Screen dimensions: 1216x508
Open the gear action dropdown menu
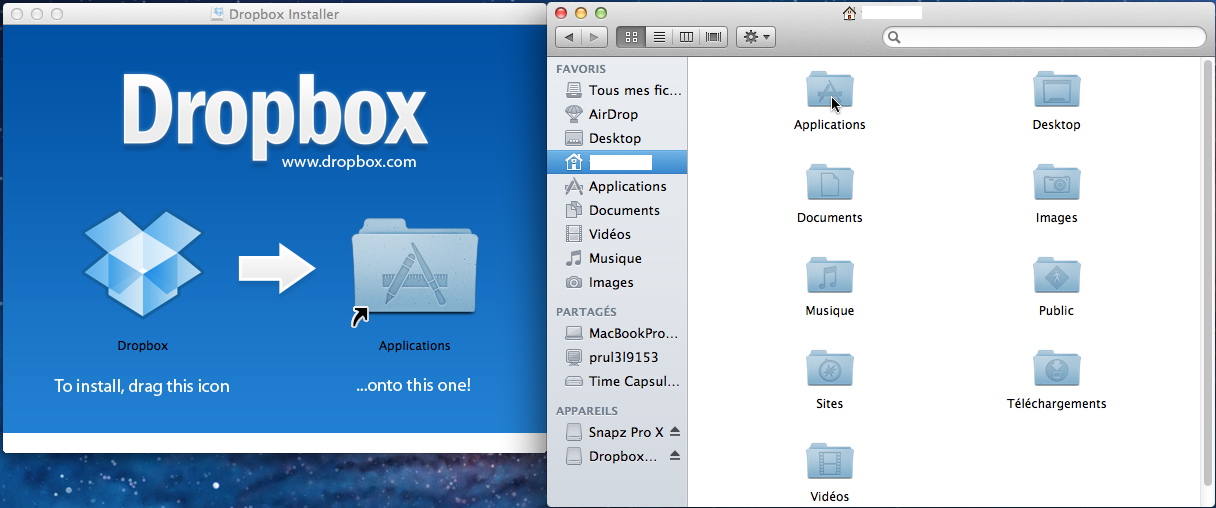point(756,37)
